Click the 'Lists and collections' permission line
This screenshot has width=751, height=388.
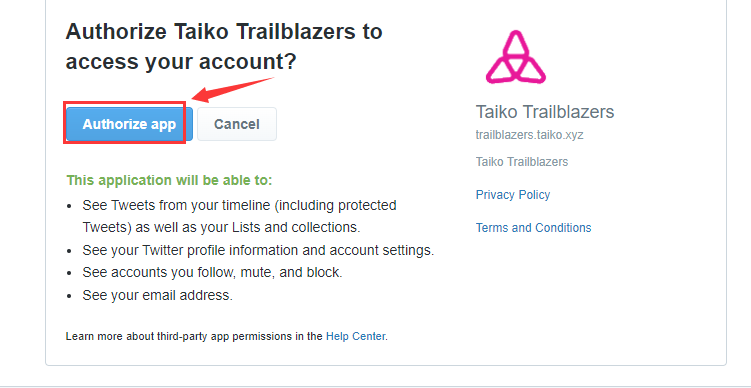coord(221,227)
